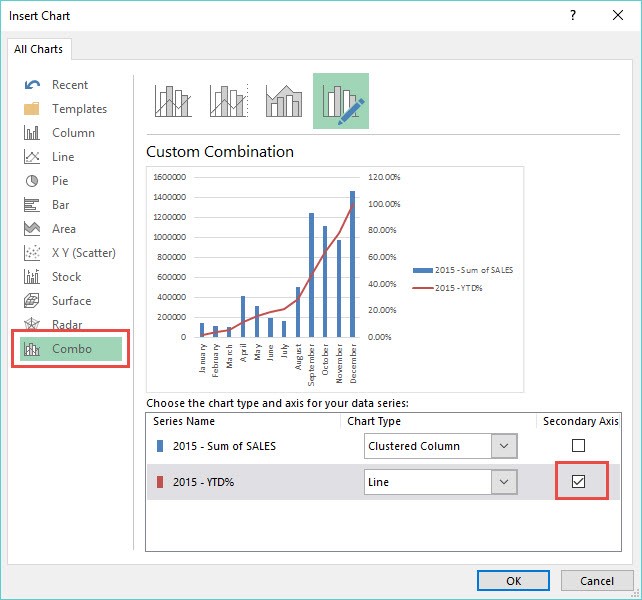642x600 pixels.
Task: Pick Clustered Column - Line on Secondary Axis icon
Action: click(x=229, y=101)
